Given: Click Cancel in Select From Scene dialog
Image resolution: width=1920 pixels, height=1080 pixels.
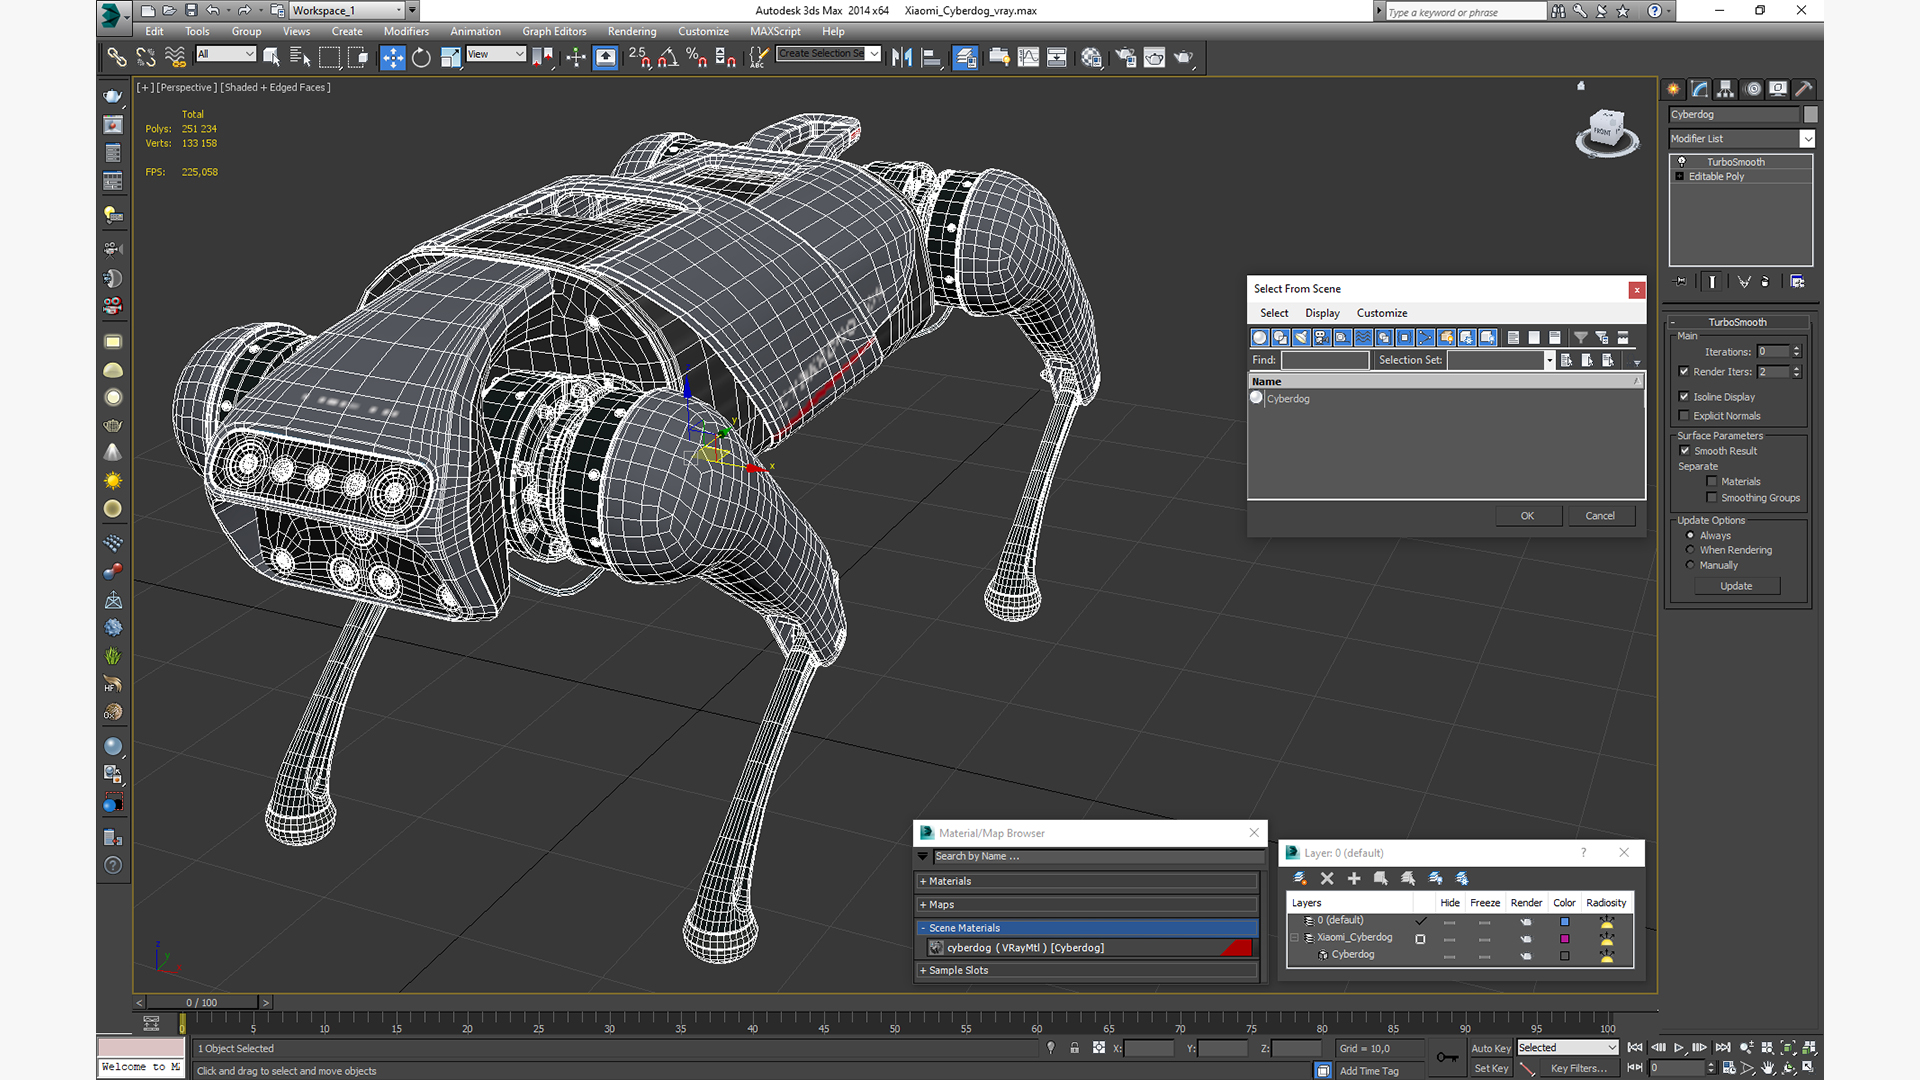Looking at the screenshot, I should click(1600, 516).
